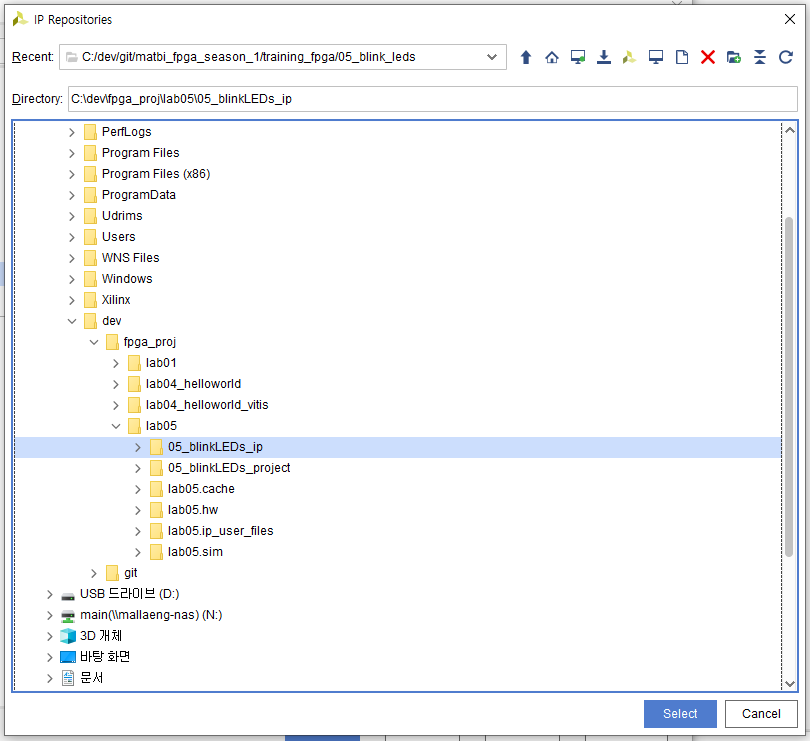Select the 문서 documents item
This screenshot has width=810, height=741.
point(91,678)
